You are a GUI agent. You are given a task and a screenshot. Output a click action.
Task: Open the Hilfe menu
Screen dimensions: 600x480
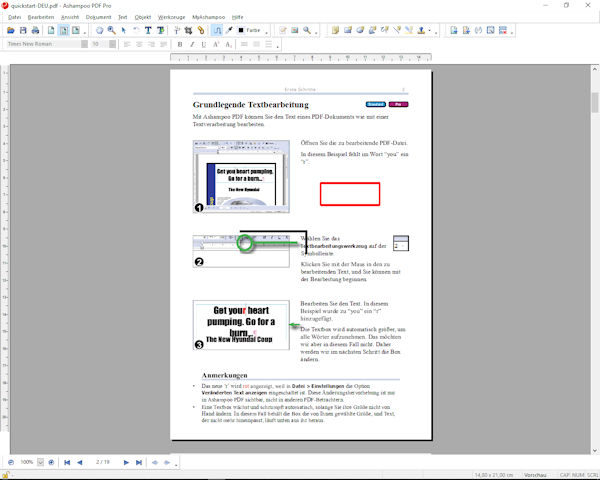[237, 17]
